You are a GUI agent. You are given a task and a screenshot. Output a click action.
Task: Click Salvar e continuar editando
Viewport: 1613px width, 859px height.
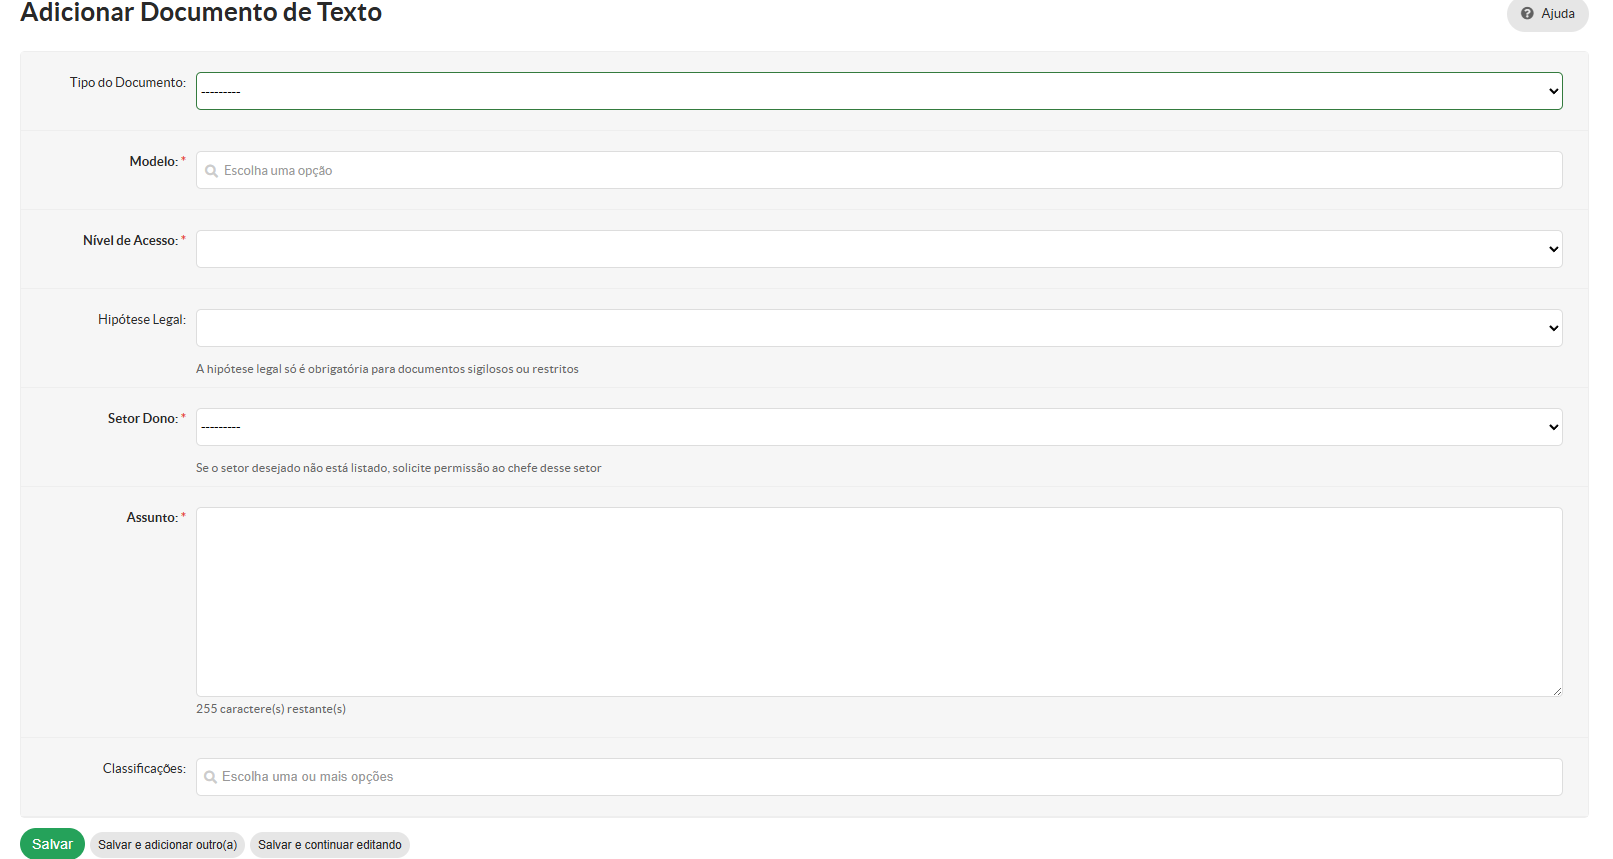329,845
